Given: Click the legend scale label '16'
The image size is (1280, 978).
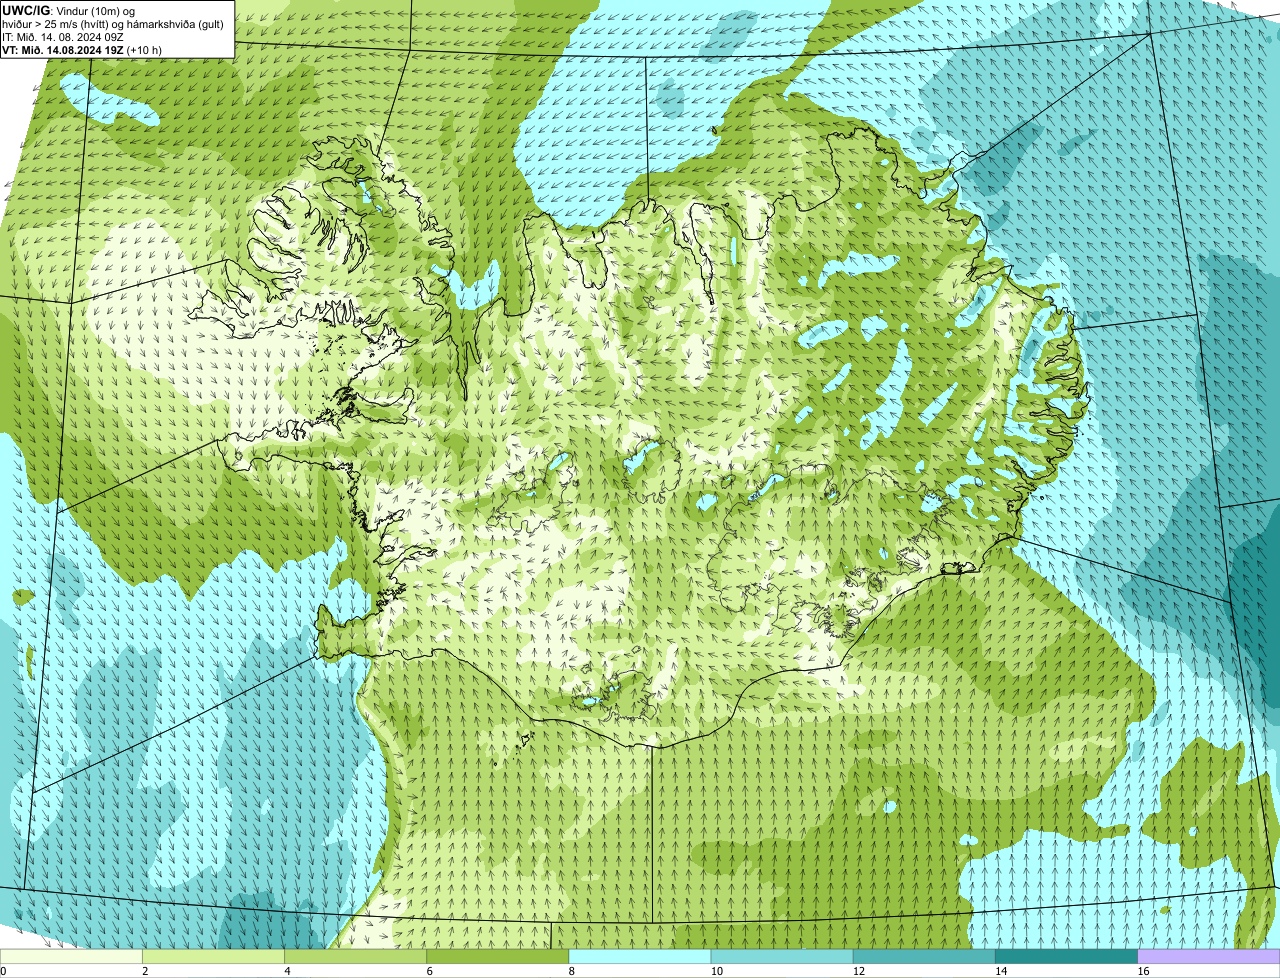Looking at the screenshot, I should (1143, 971).
